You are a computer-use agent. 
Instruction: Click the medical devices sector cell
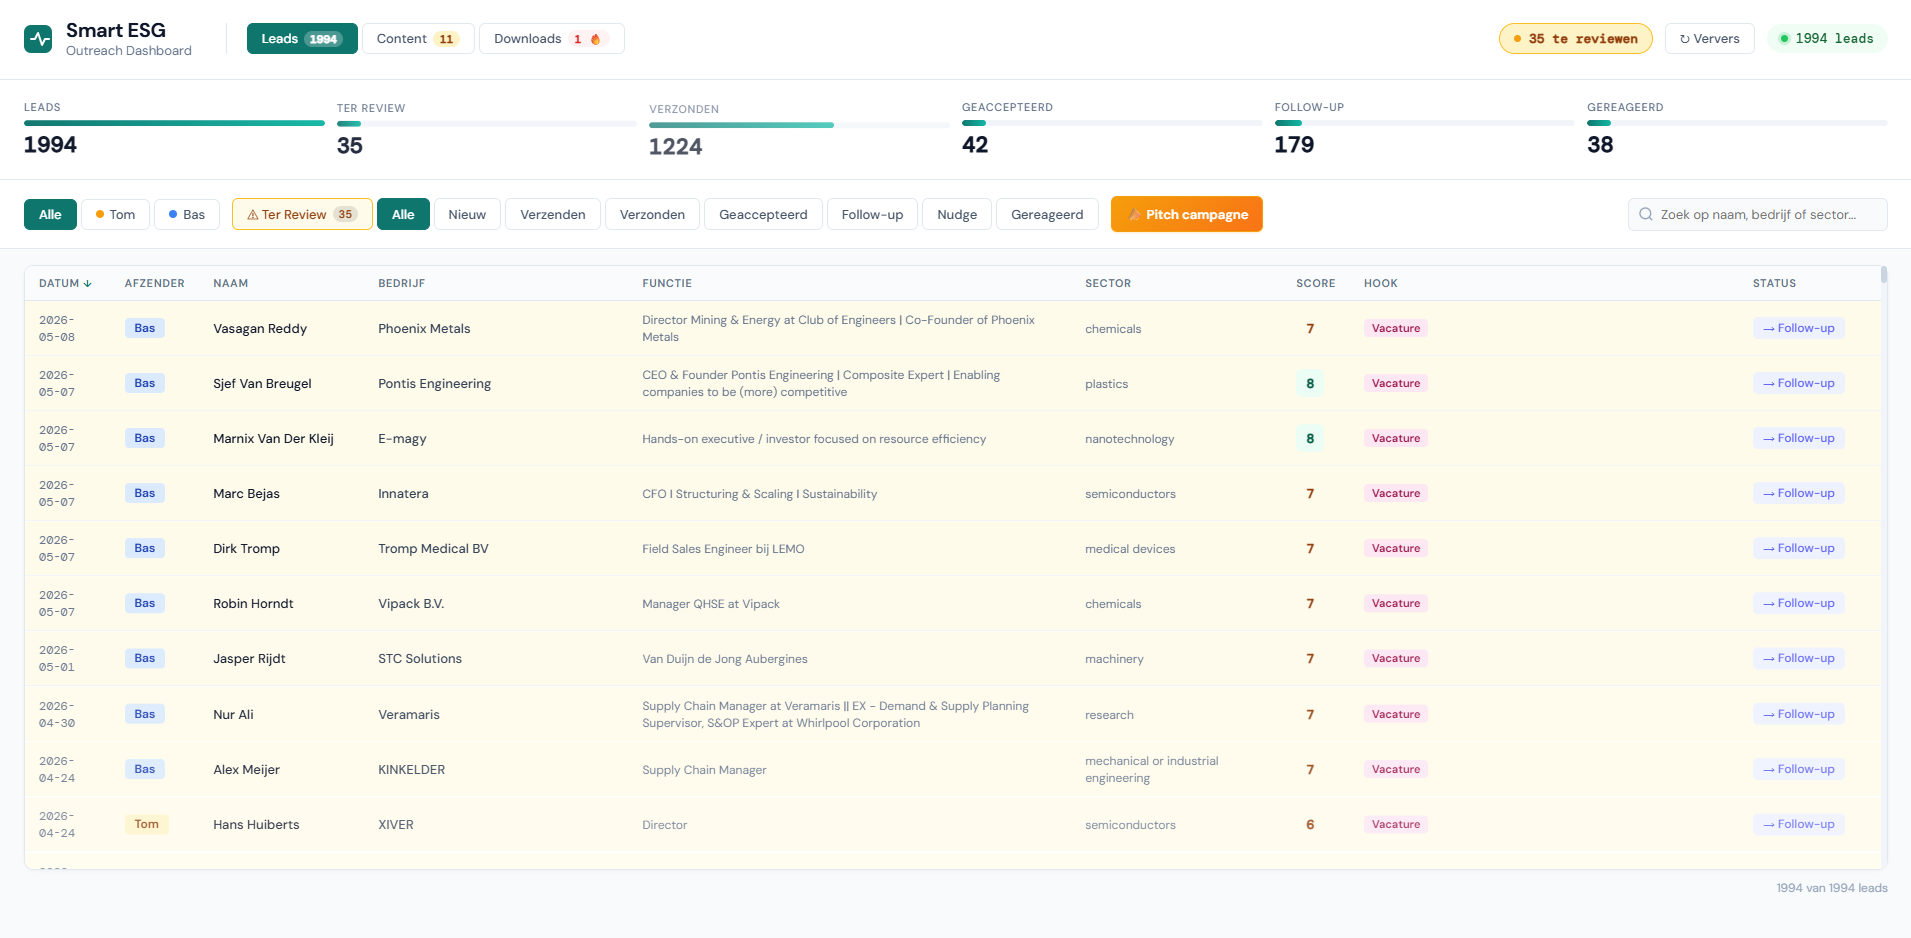[1130, 549]
